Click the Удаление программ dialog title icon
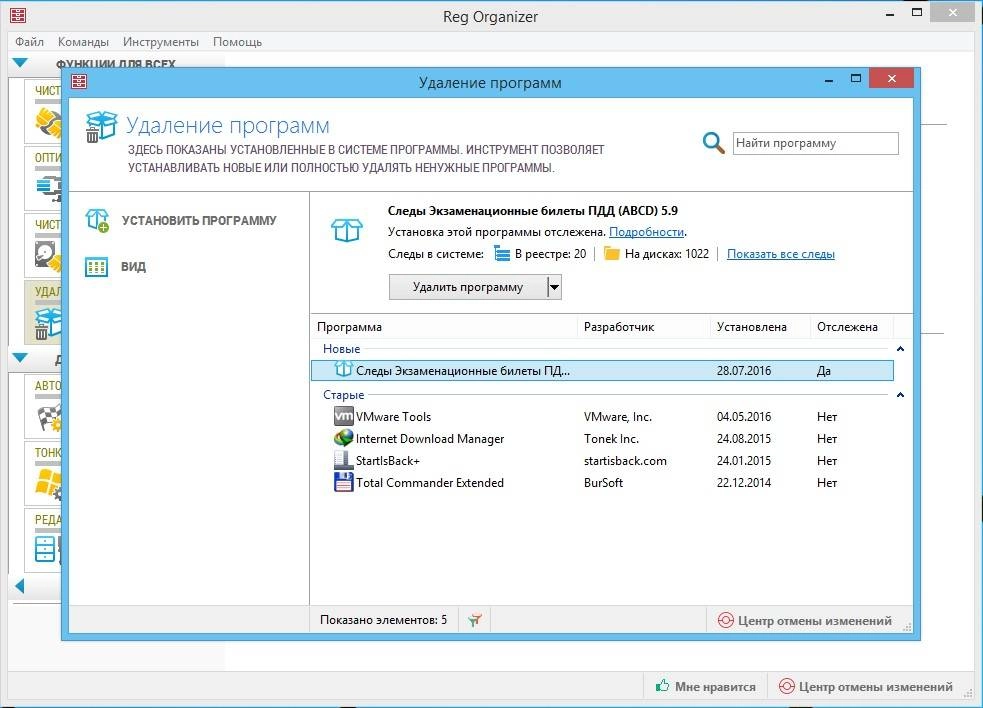Image resolution: width=983 pixels, height=708 pixels. (79, 82)
